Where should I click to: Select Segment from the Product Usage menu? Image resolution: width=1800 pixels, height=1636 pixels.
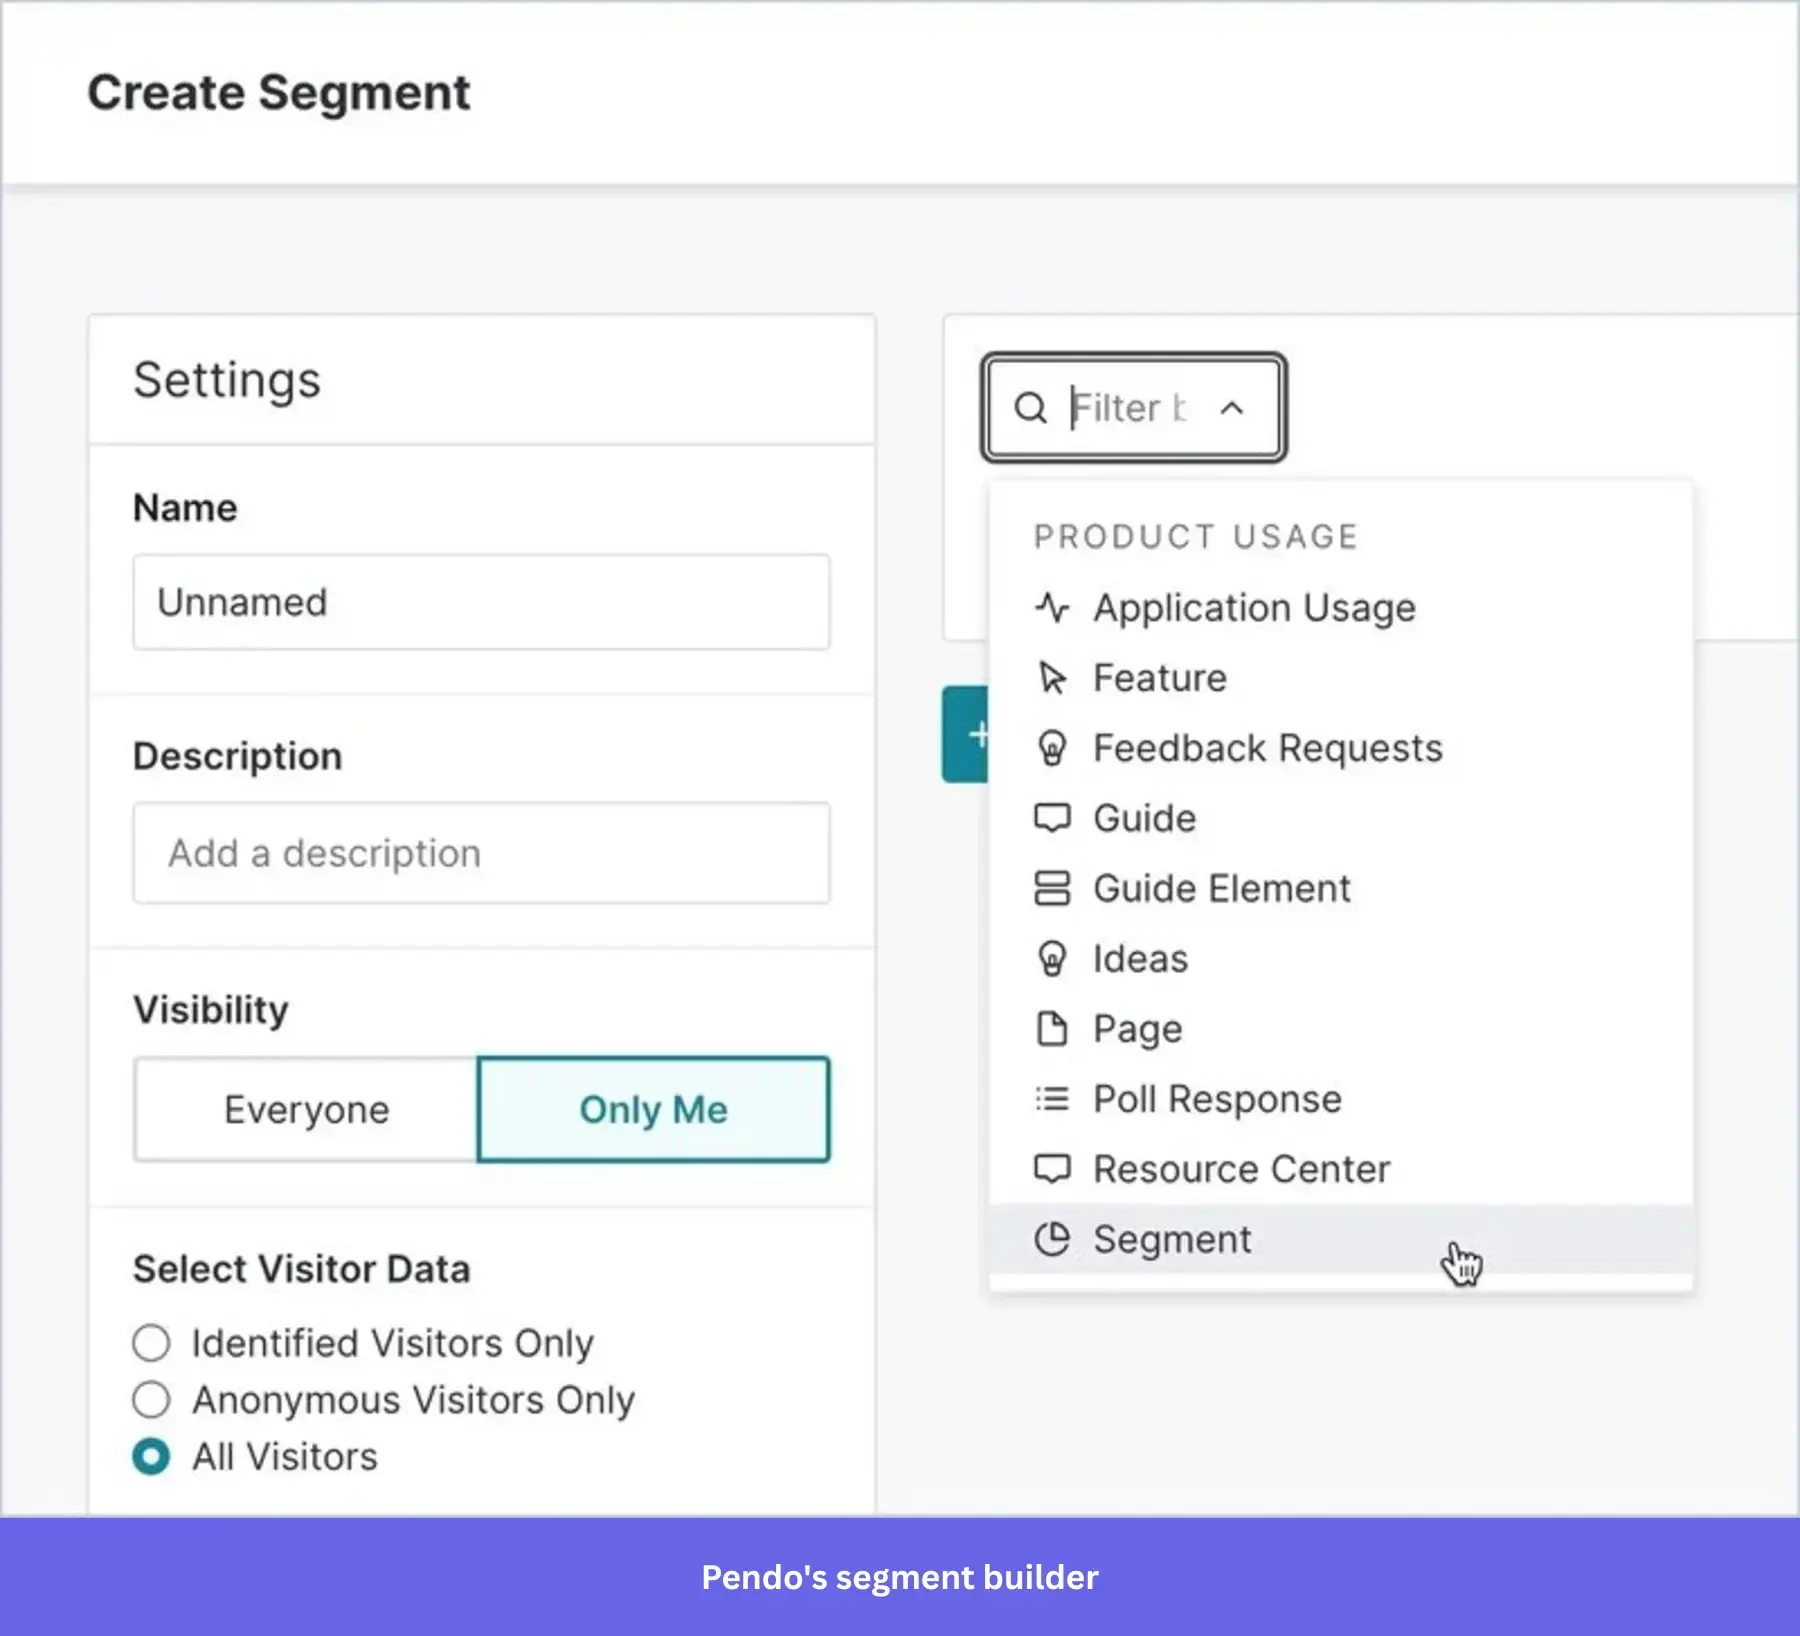(x=1174, y=1238)
